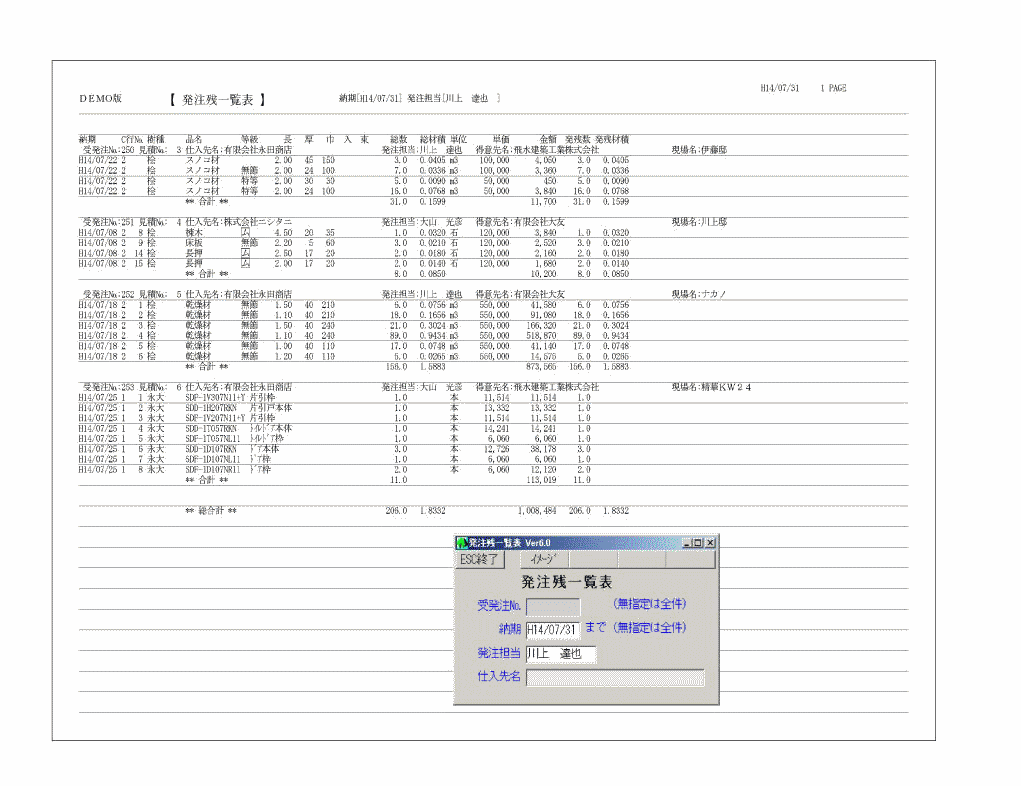The image size is (1021, 786).
Task: Focus the 受発注No. input field
Action: (553, 607)
